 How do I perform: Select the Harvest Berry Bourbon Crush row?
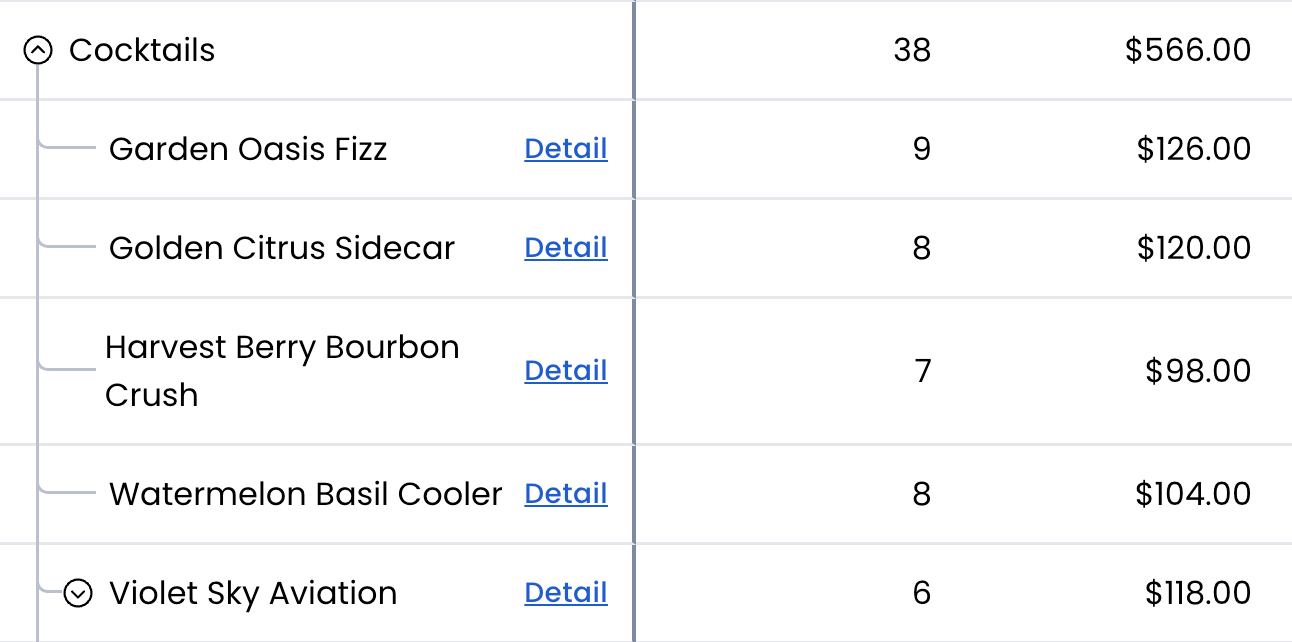(x=282, y=370)
